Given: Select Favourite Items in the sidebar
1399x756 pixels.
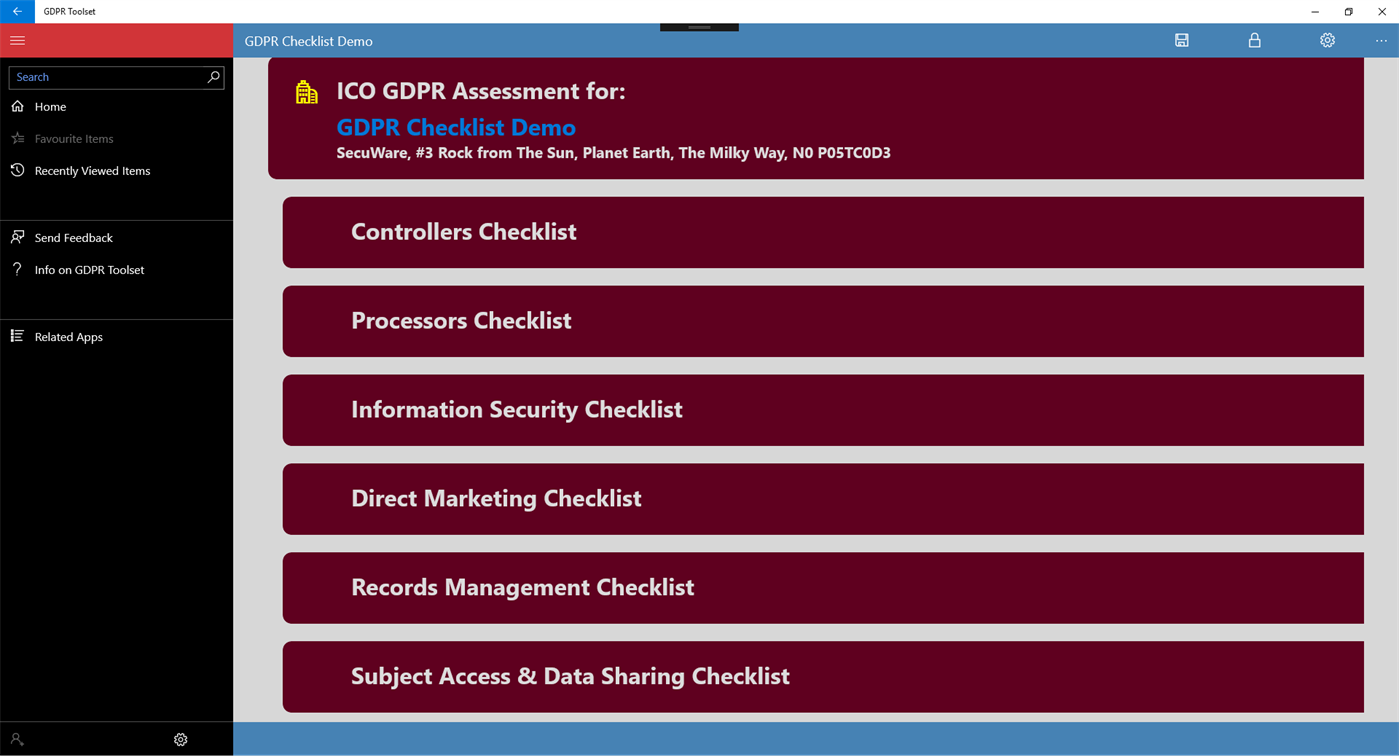Looking at the screenshot, I should click(73, 138).
